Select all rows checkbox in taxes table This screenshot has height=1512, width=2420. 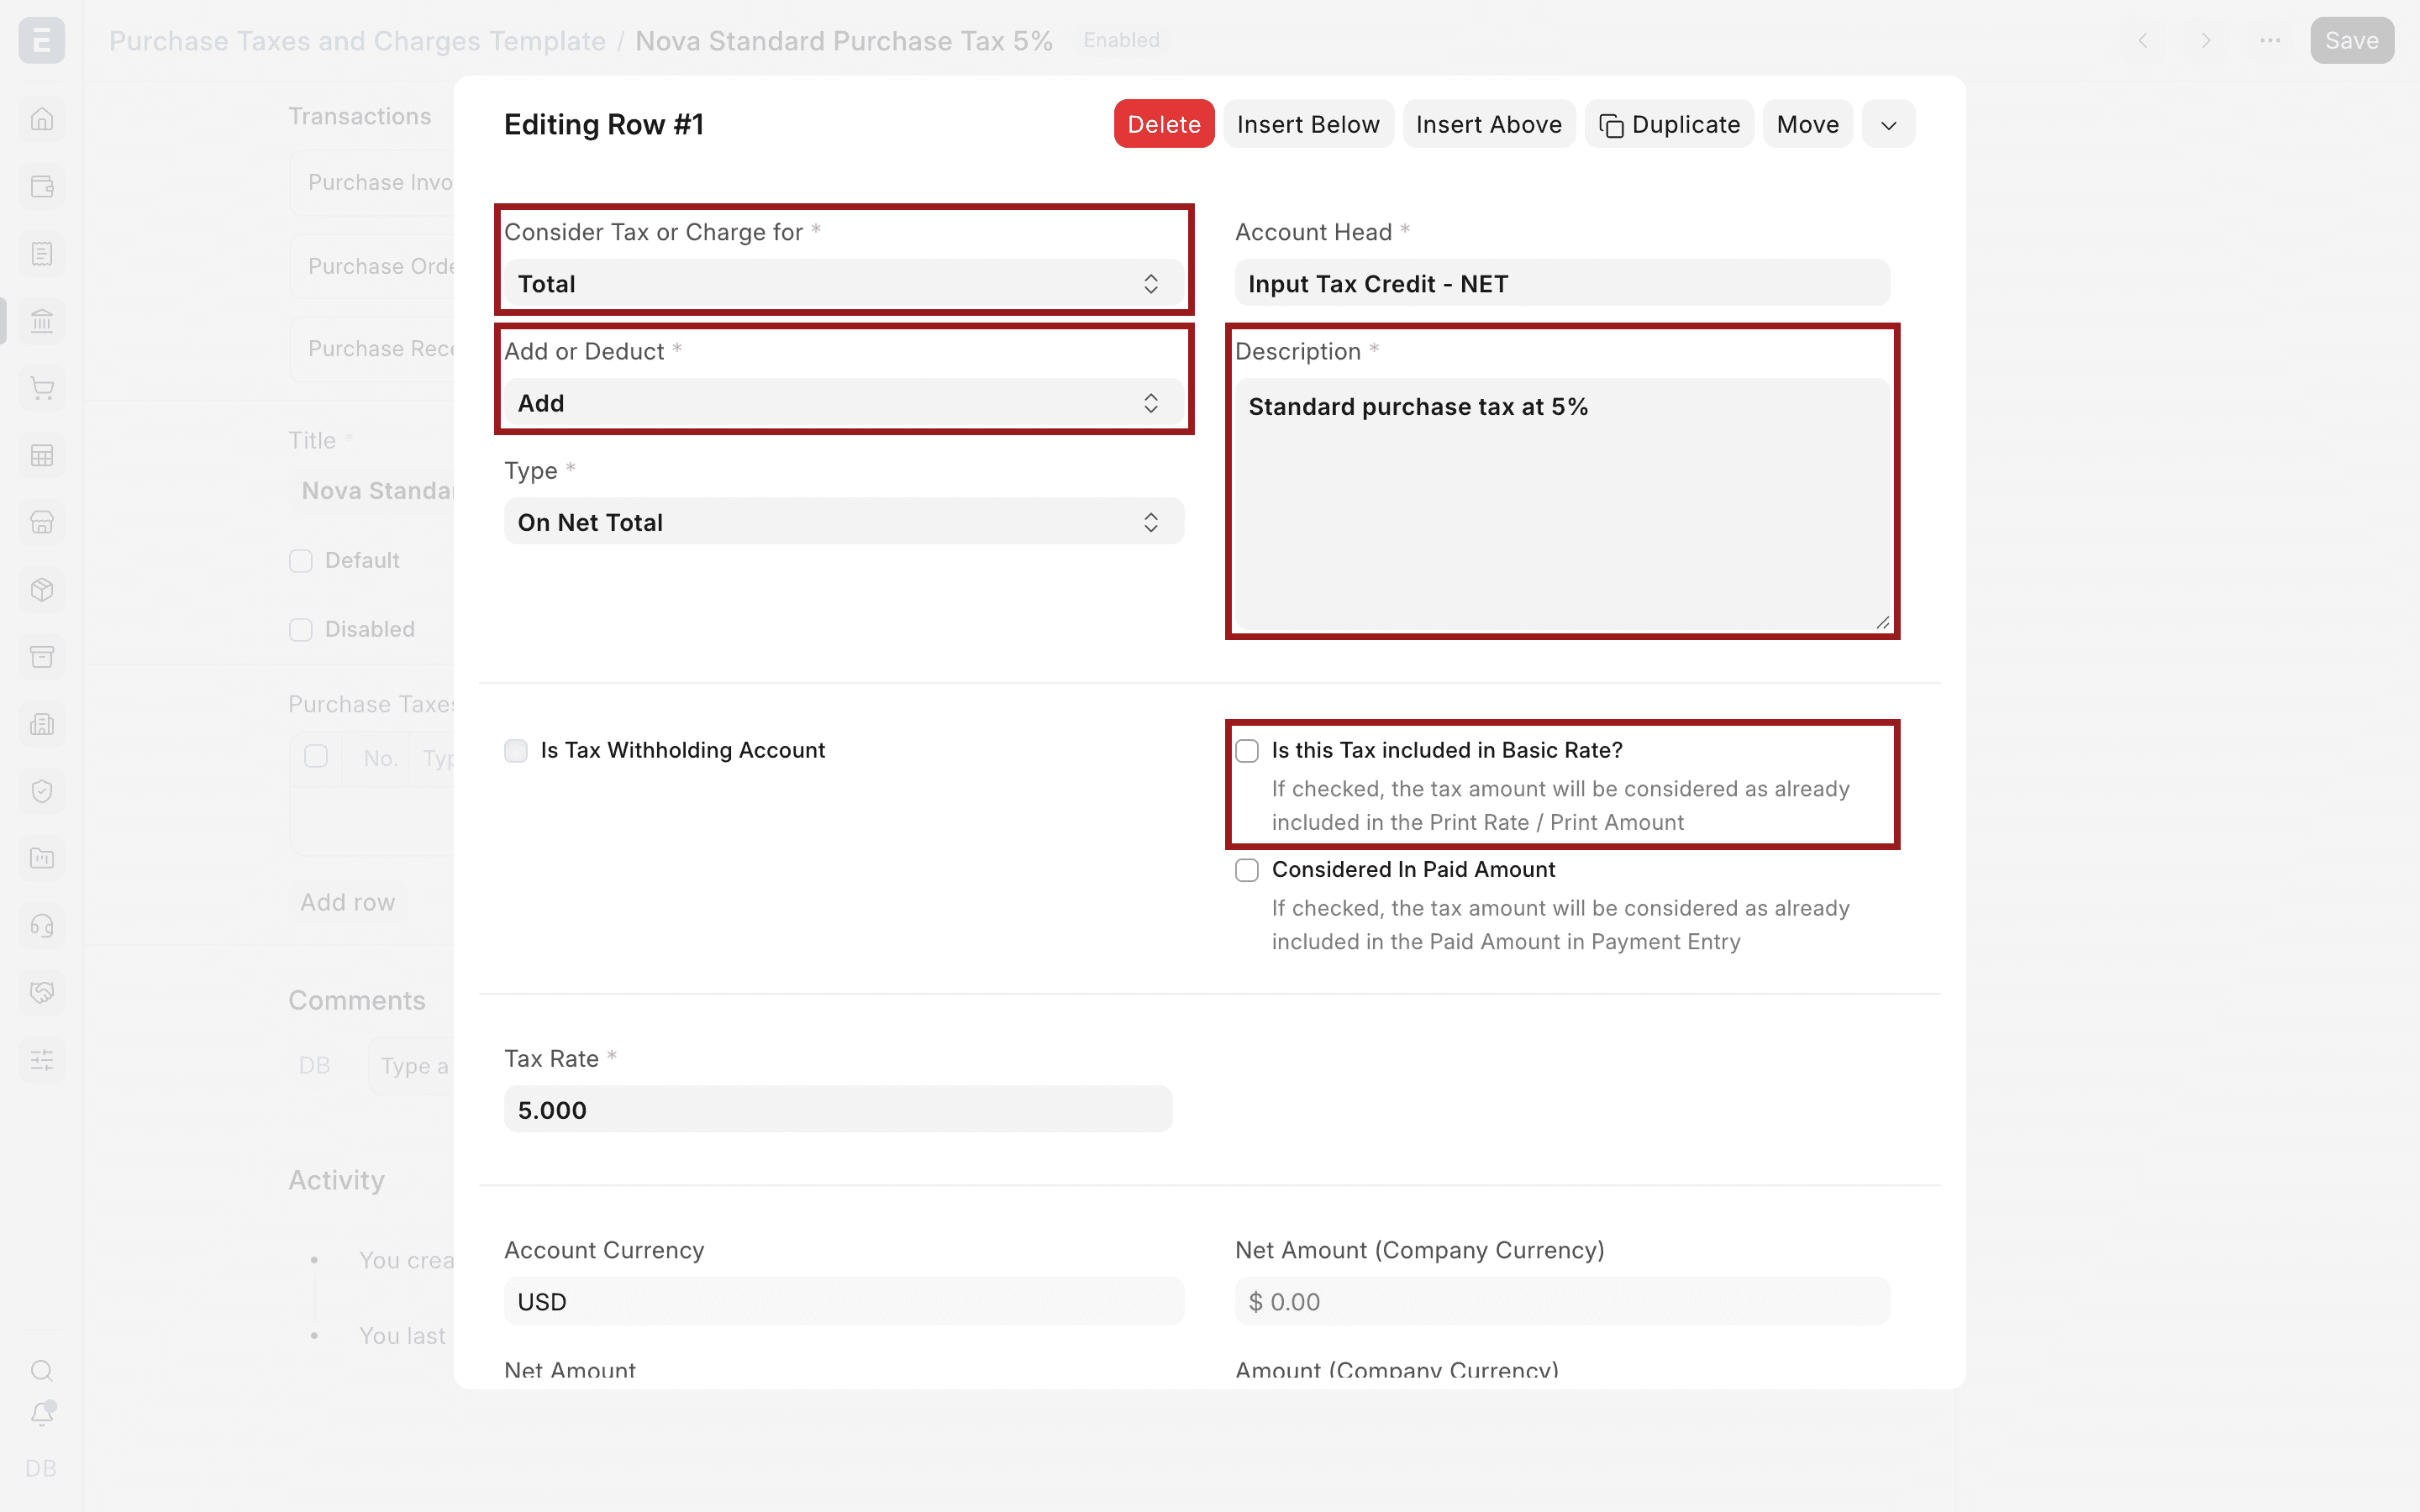[316, 756]
